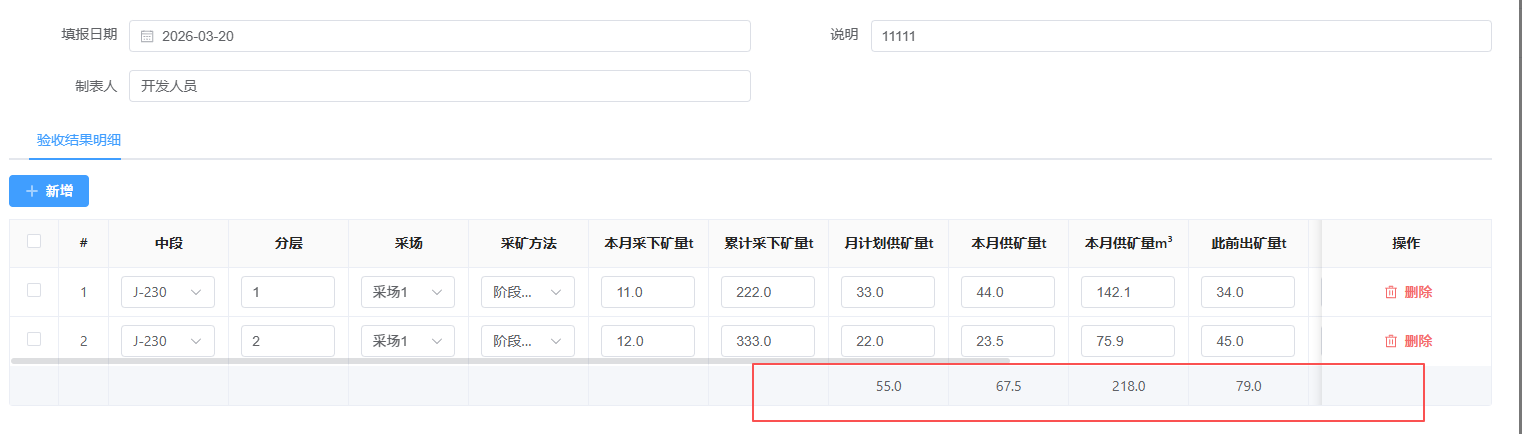Click 本月采下矿量t input in row 1
Image resolution: width=1522 pixels, height=434 pixels.
tap(648, 292)
